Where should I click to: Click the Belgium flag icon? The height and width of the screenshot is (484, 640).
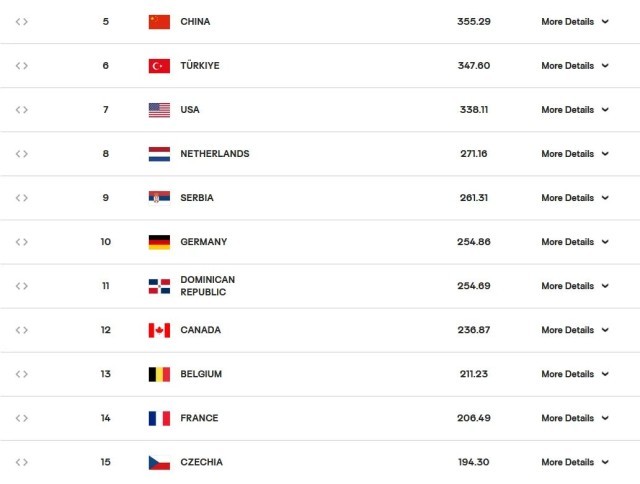pos(159,374)
